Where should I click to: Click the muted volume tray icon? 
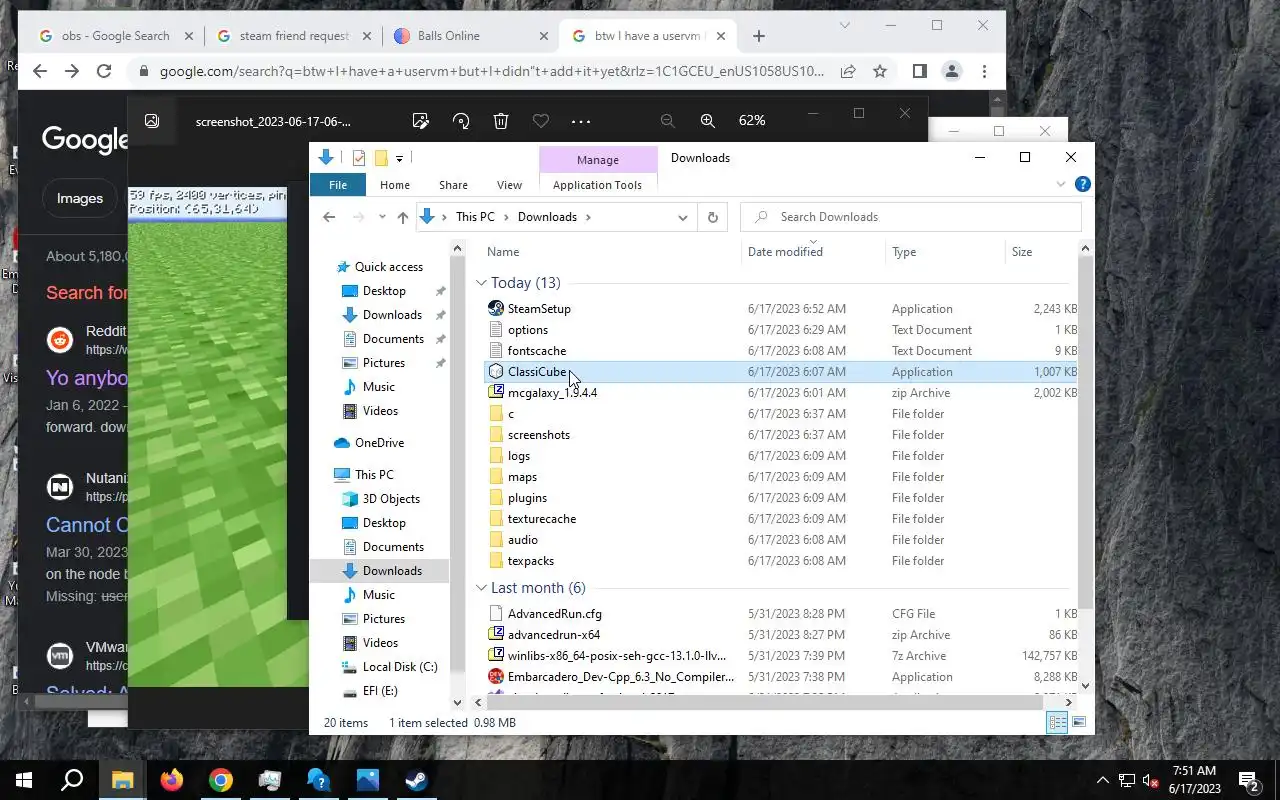click(1151, 781)
